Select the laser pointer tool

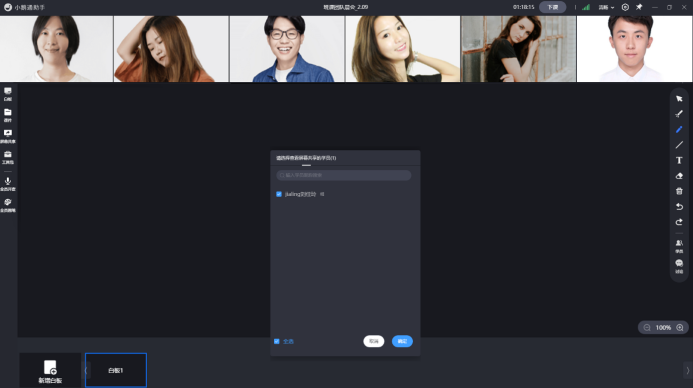pyautogui.click(x=679, y=114)
